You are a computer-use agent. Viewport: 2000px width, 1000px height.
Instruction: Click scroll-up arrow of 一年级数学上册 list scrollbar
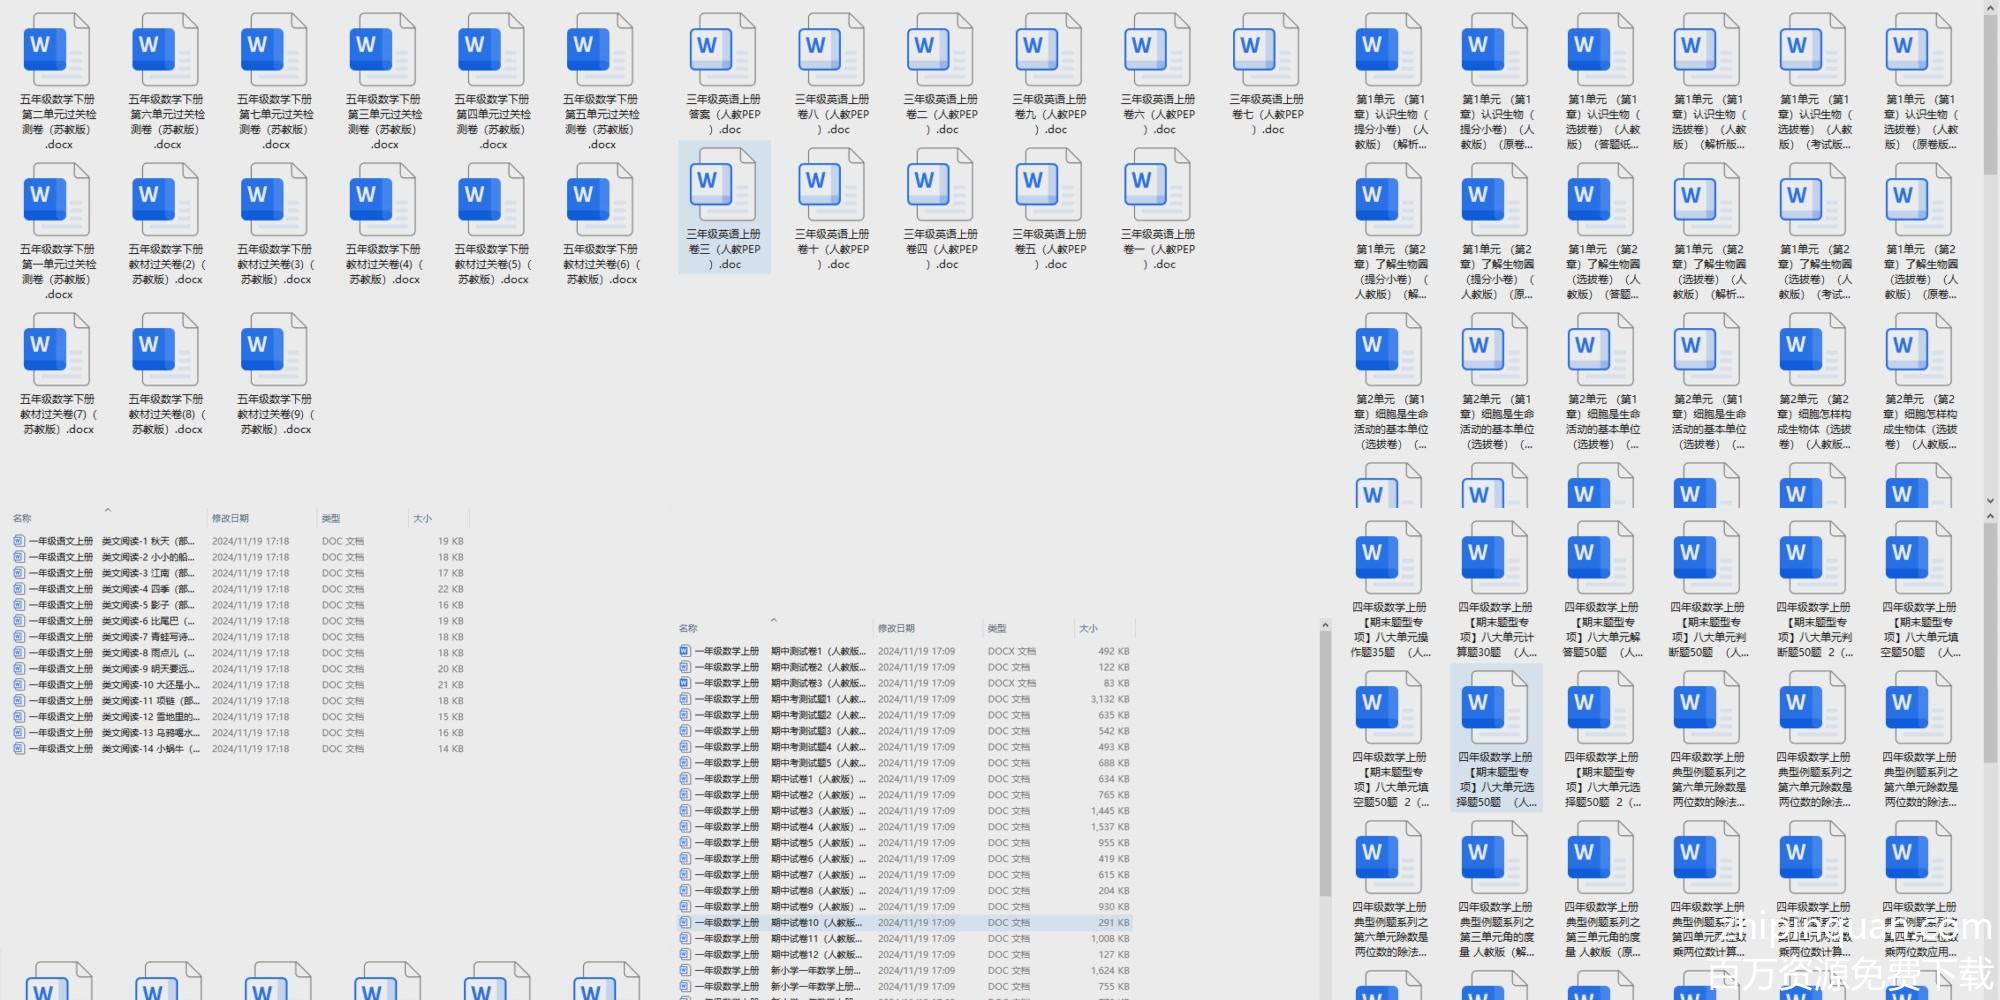pos(1325,626)
